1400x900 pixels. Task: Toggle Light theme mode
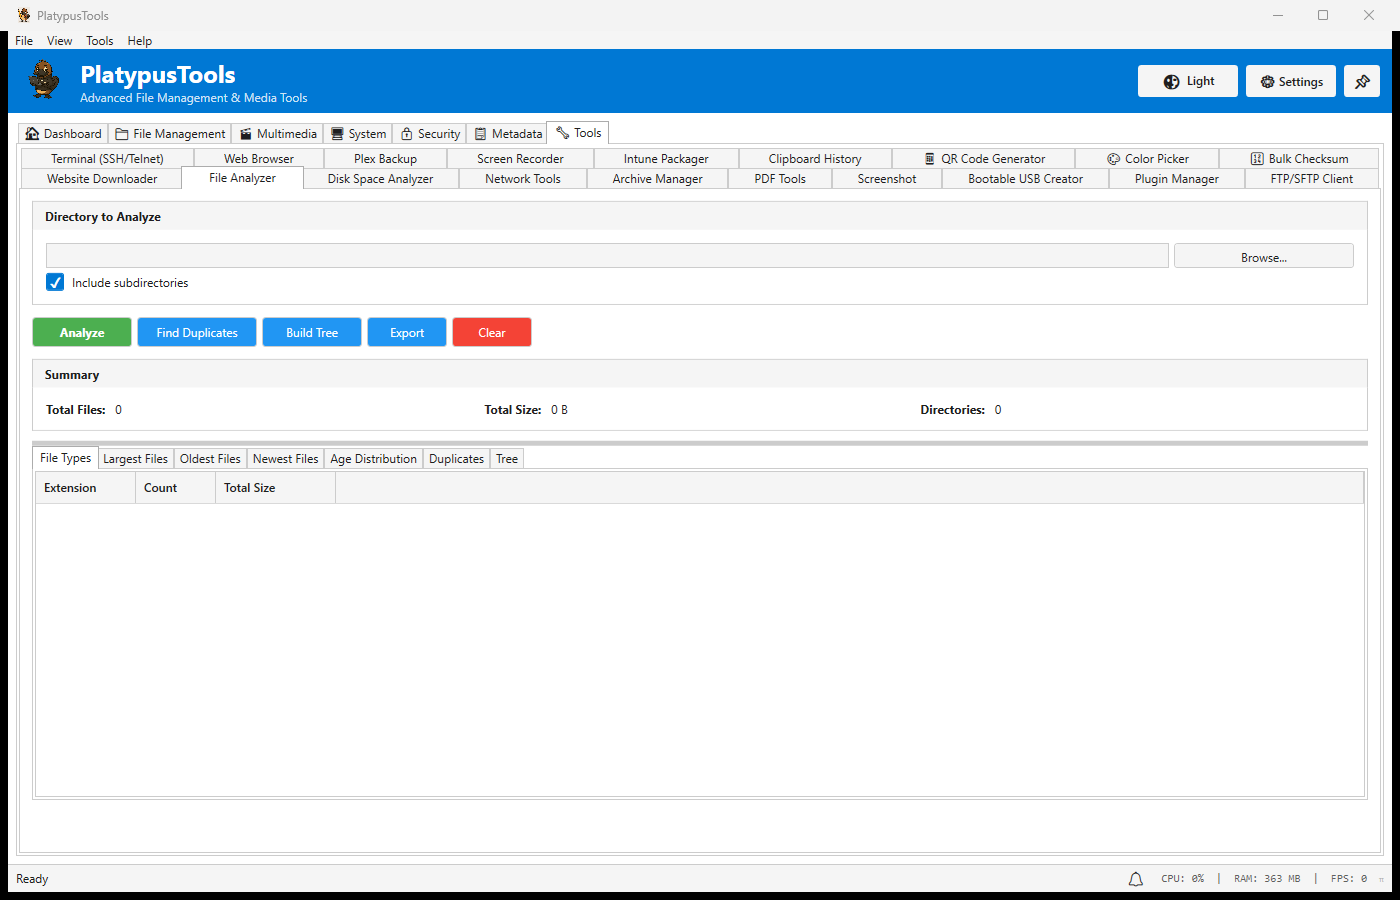click(1187, 81)
